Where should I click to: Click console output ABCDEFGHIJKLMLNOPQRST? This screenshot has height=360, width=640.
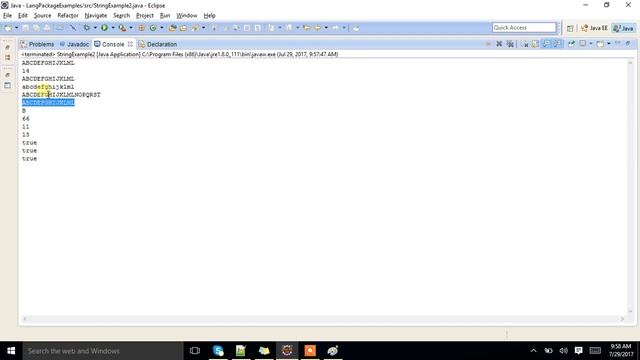click(x=61, y=95)
